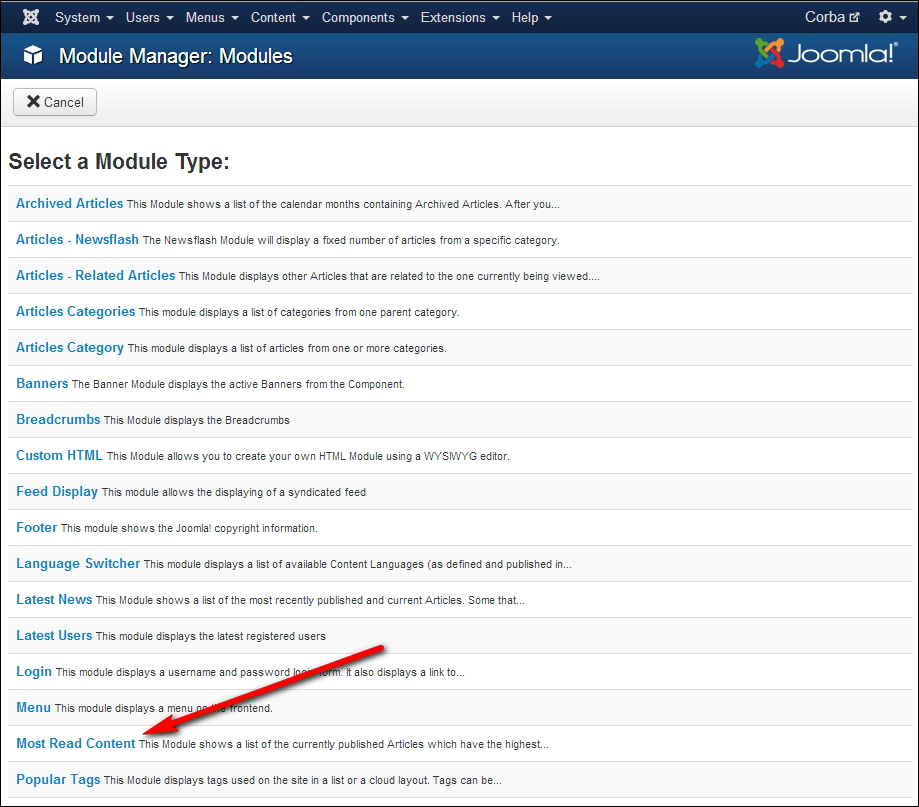The height and width of the screenshot is (807, 919).
Task: Click the Joomla icon in top menu bar
Action: [x=31, y=17]
